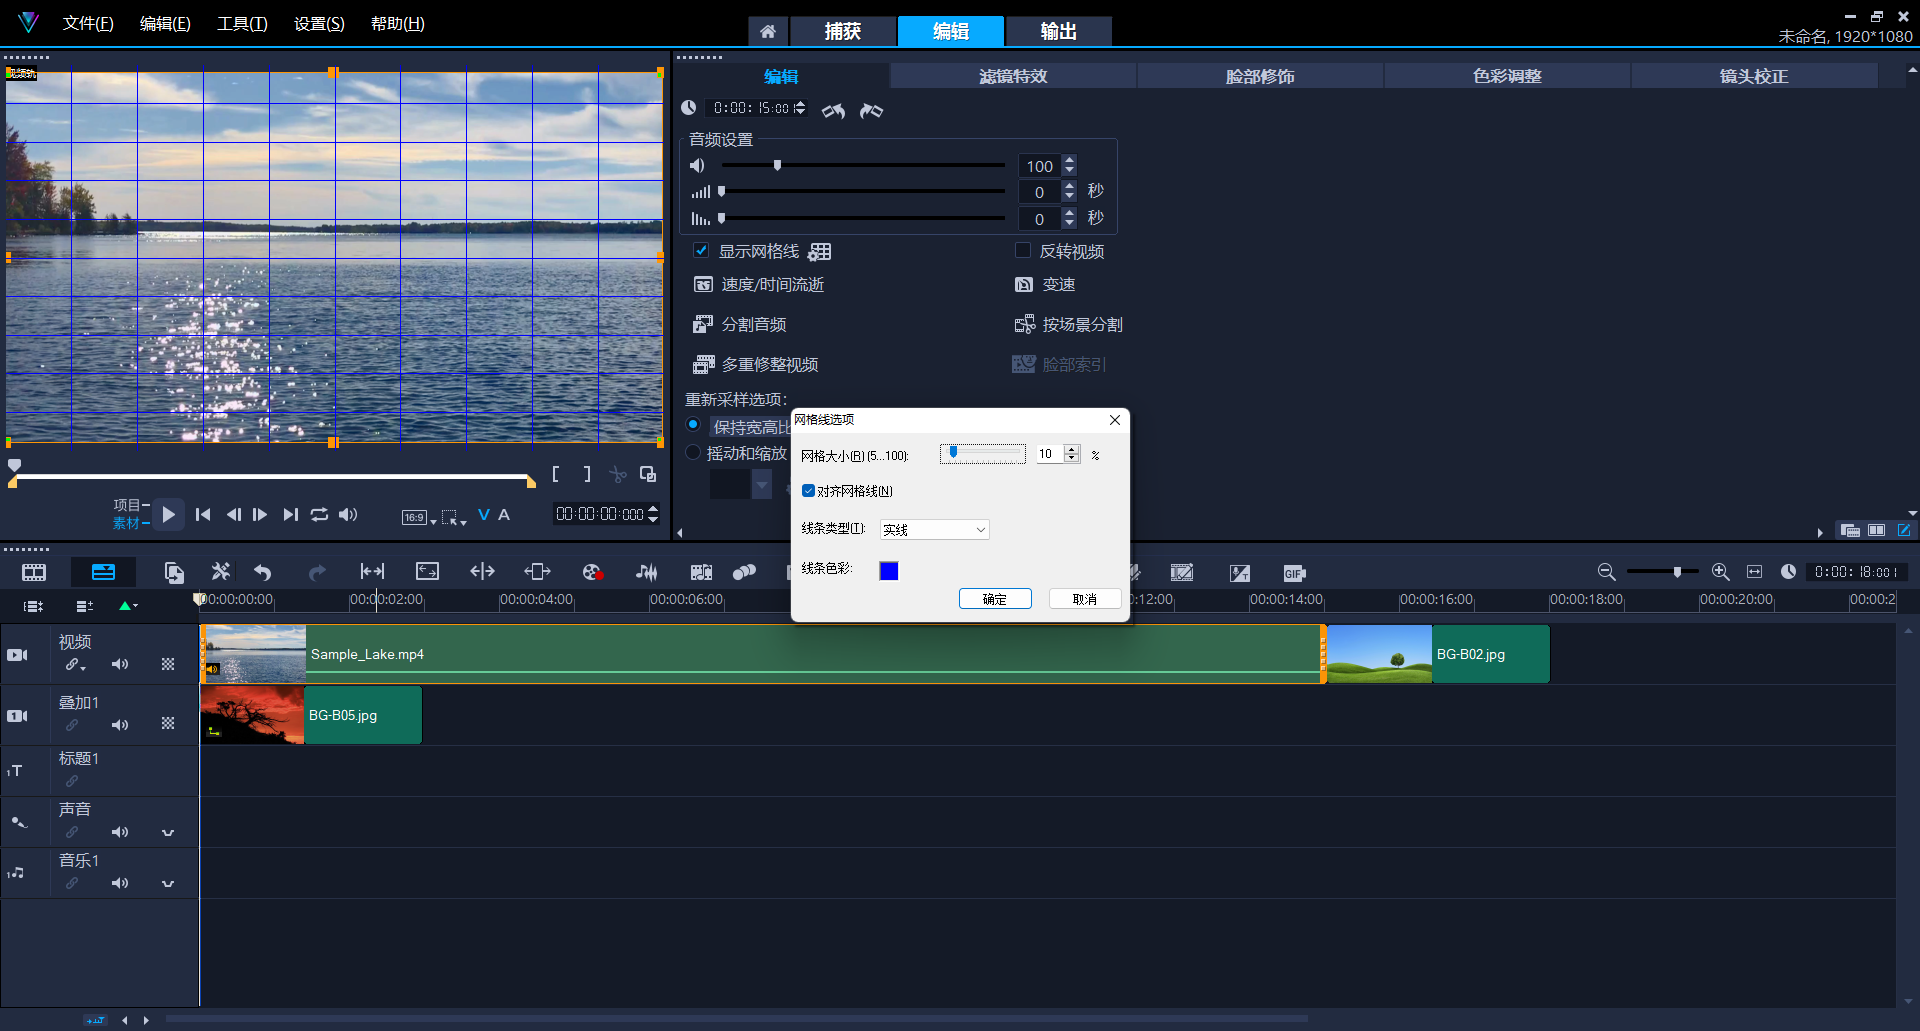Zoom out the timeline
Screen dimensions: 1920x1031
coord(1606,572)
